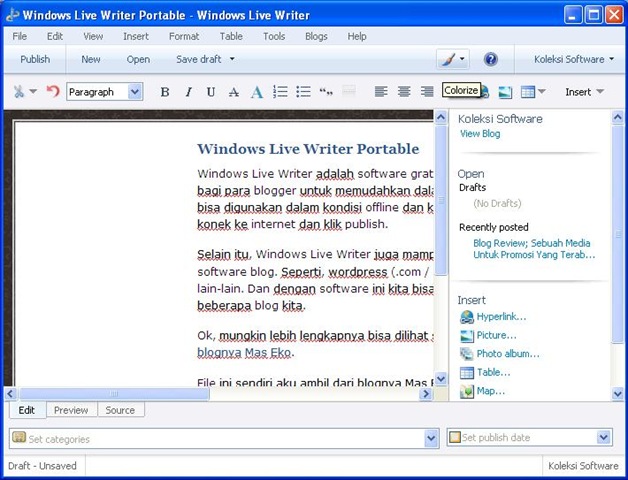This screenshot has height=480, width=628.
Task: Open the Blogs menu
Action: point(316,36)
